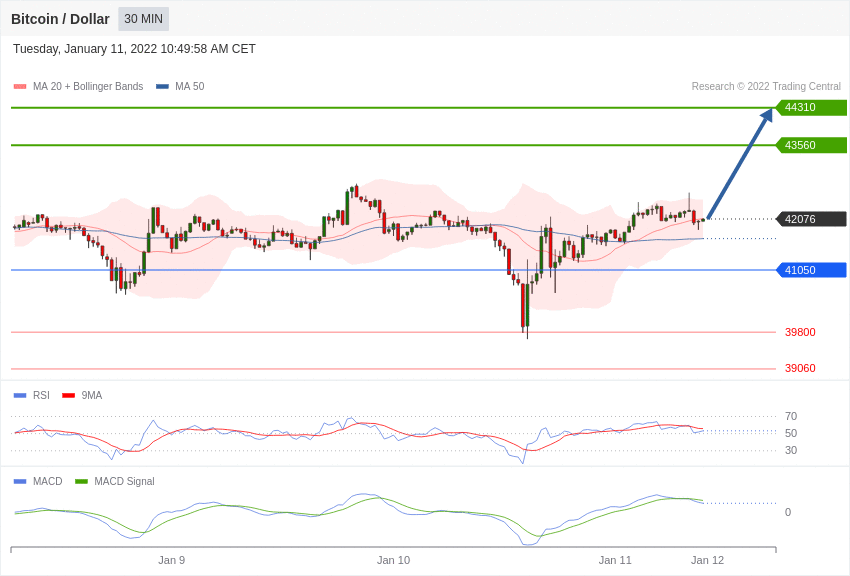The height and width of the screenshot is (576, 850).
Task: Select the 43560 green target price tag
Action: pos(811,145)
